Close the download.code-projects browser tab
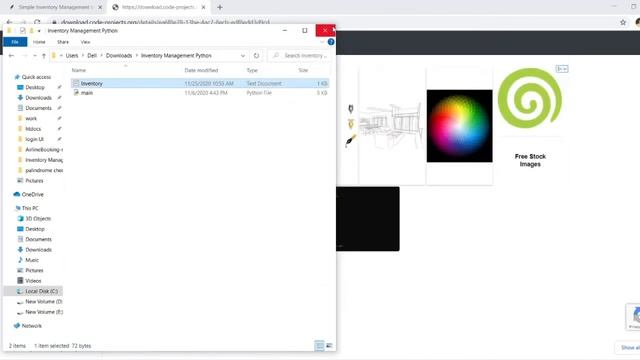The width and height of the screenshot is (640, 360). 203,7
